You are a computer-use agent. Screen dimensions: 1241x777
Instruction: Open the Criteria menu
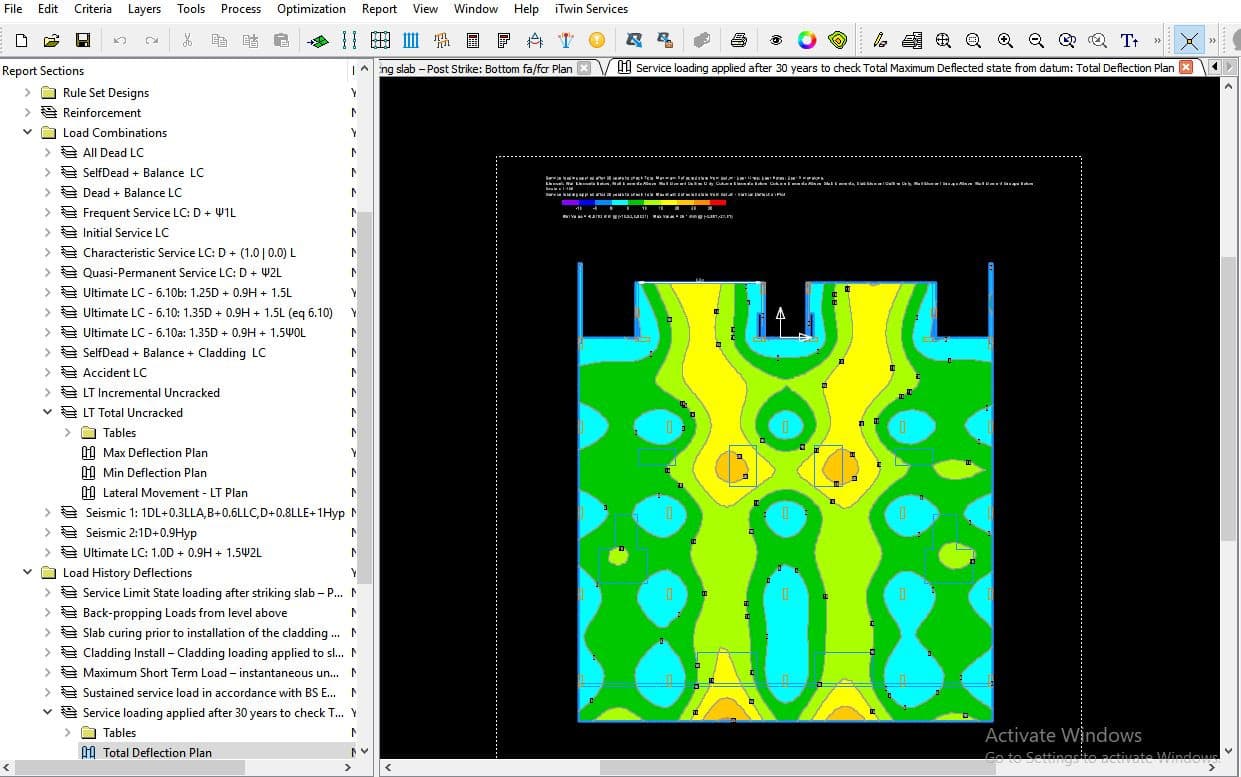(x=93, y=9)
